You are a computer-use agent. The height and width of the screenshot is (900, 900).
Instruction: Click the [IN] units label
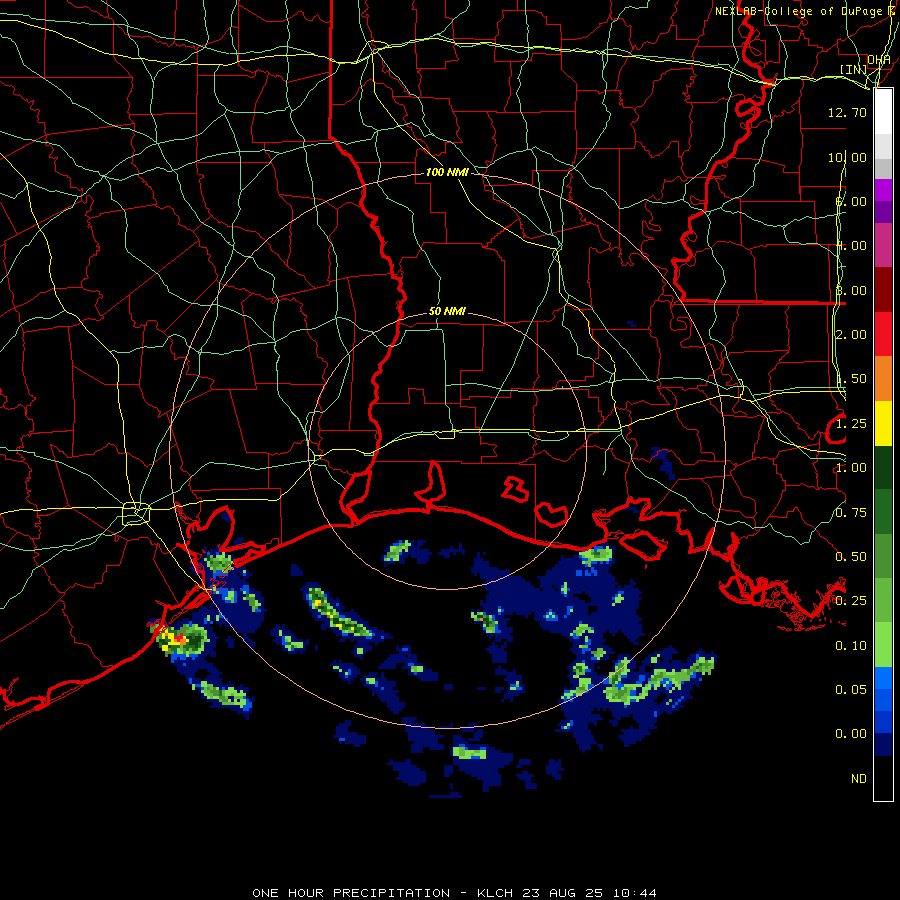854,70
